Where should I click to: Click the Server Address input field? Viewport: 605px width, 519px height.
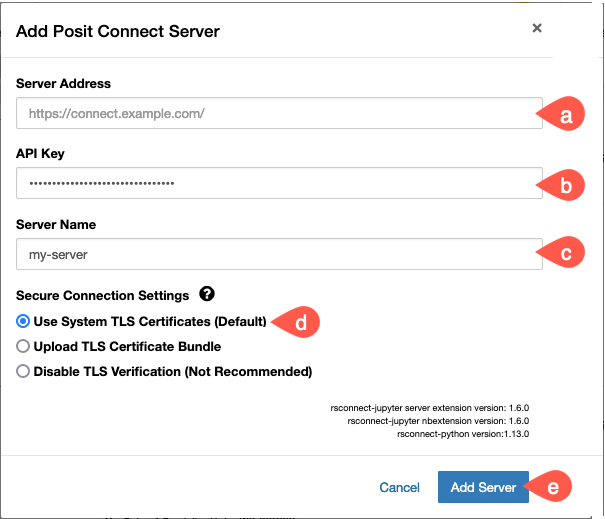[x=279, y=113]
